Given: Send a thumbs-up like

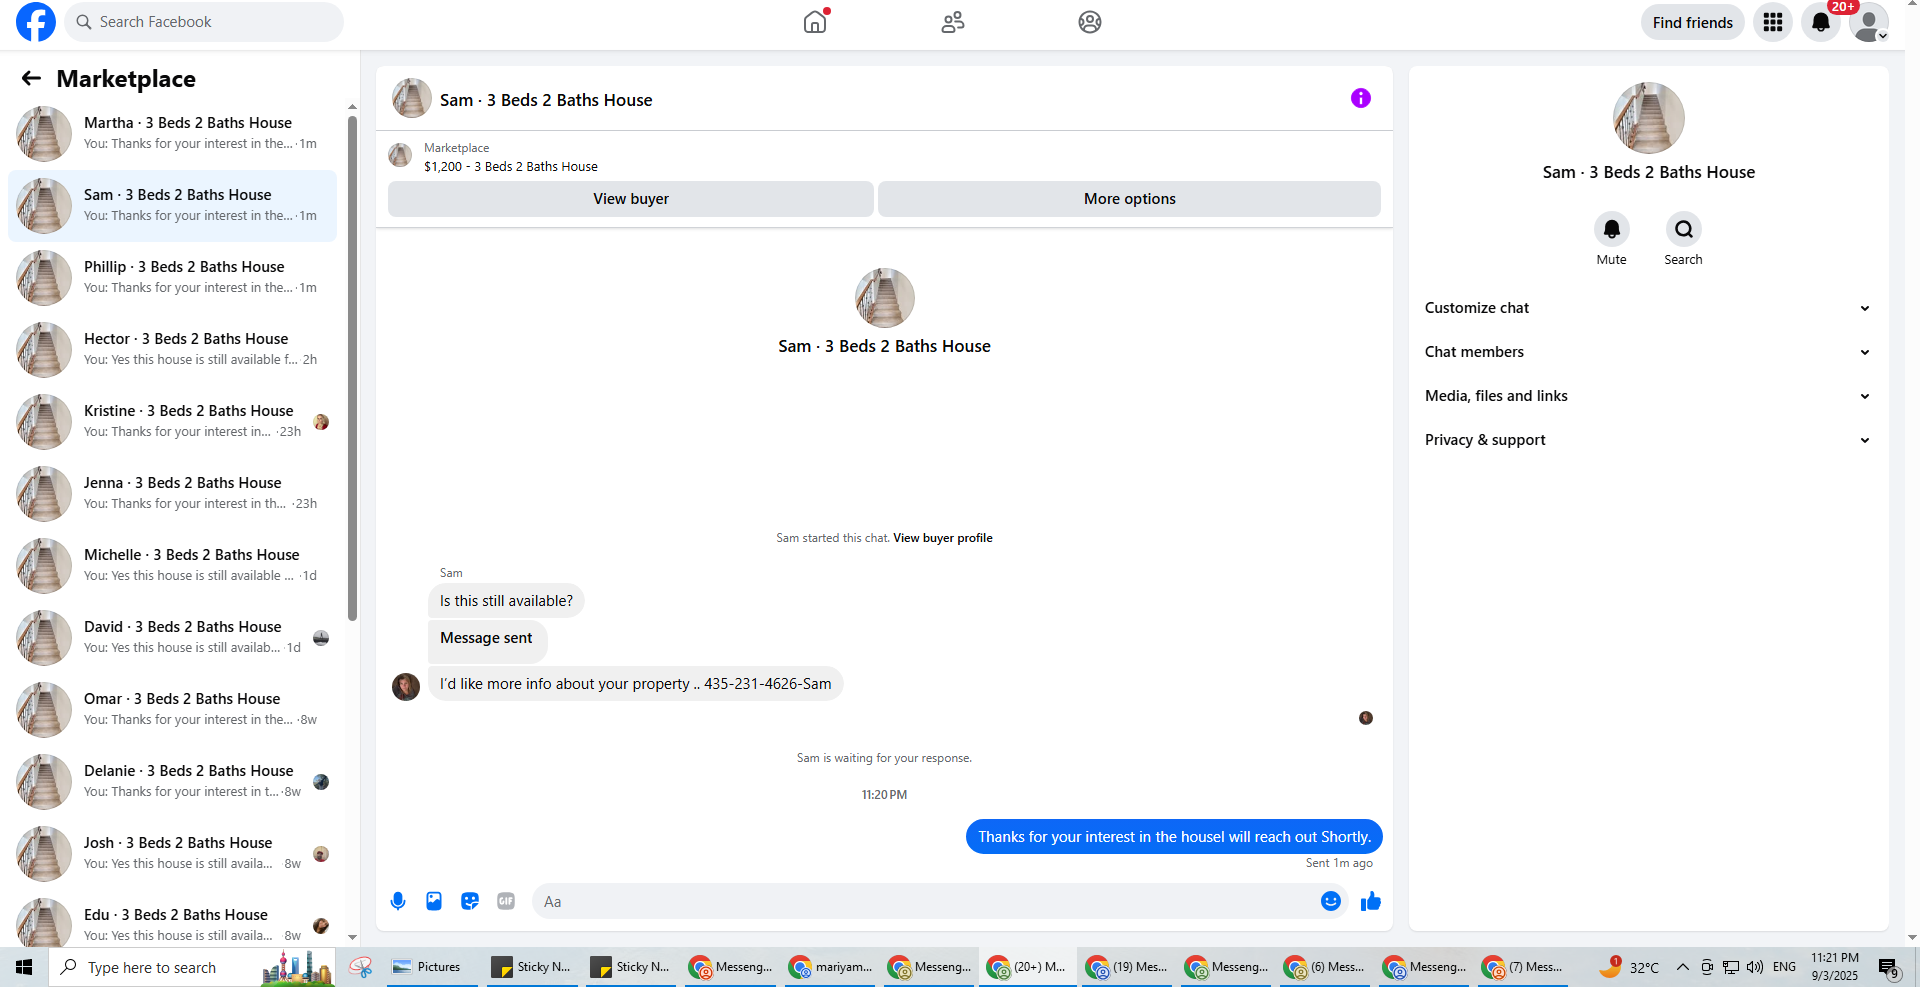Looking at the screenshot, I should click(1371, 901).
